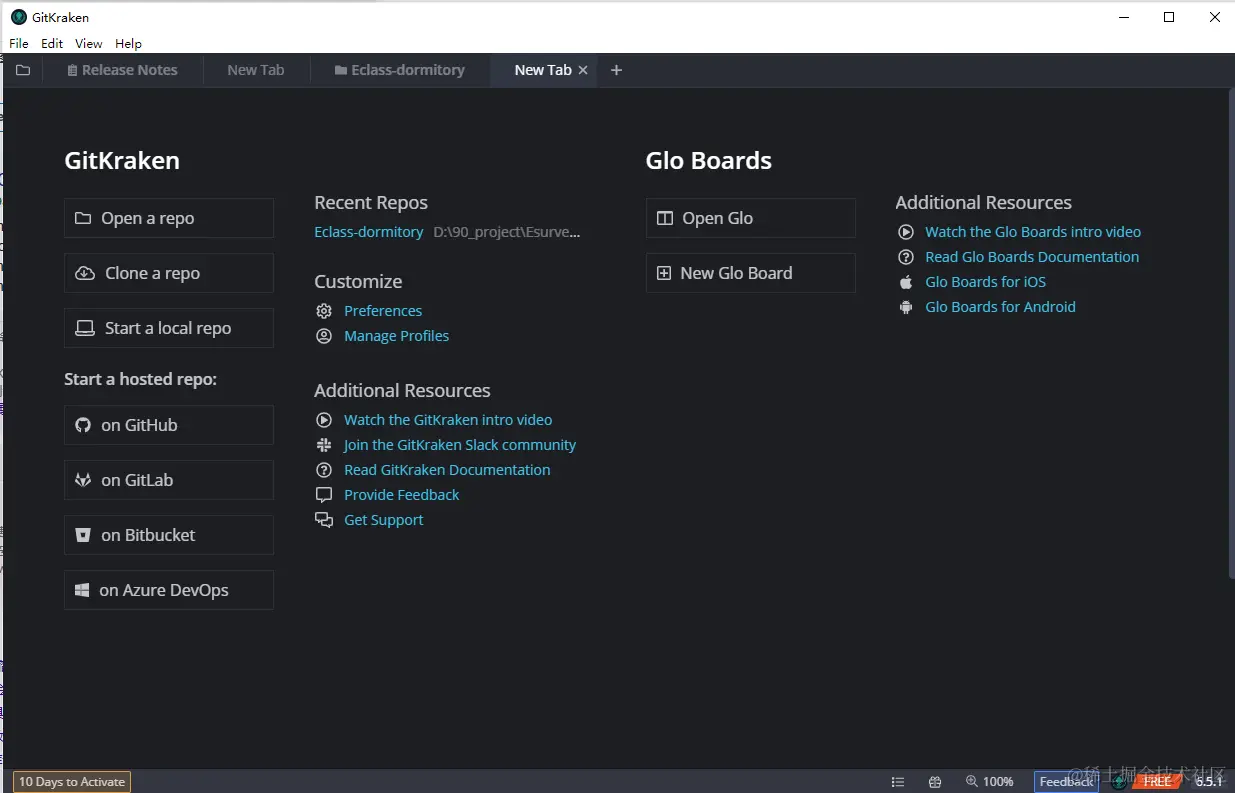1235x793 pixels.
Task: Click the GitKraken logo in status bar
Action: pos(1119,782)
